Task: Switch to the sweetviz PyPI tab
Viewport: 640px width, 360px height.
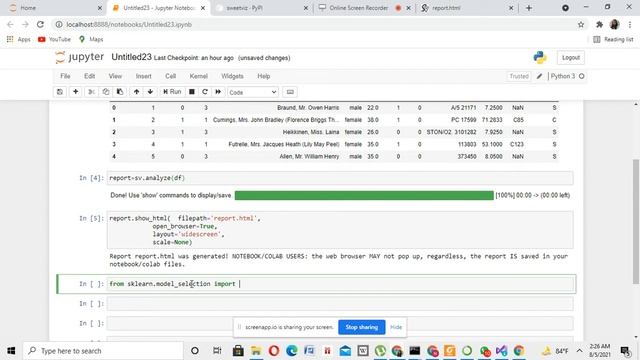Action: coord(261,8)
